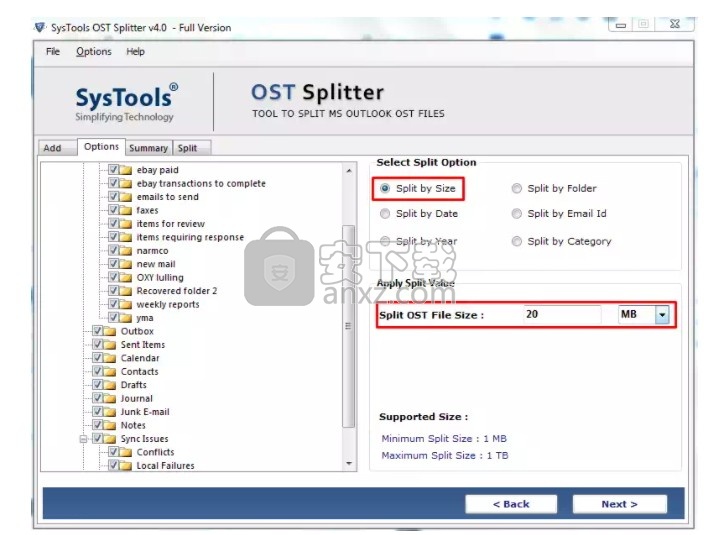This screenshot has height=535, width=704.
Task: Click the Drafts folder icon
Action: click(110, 385)
